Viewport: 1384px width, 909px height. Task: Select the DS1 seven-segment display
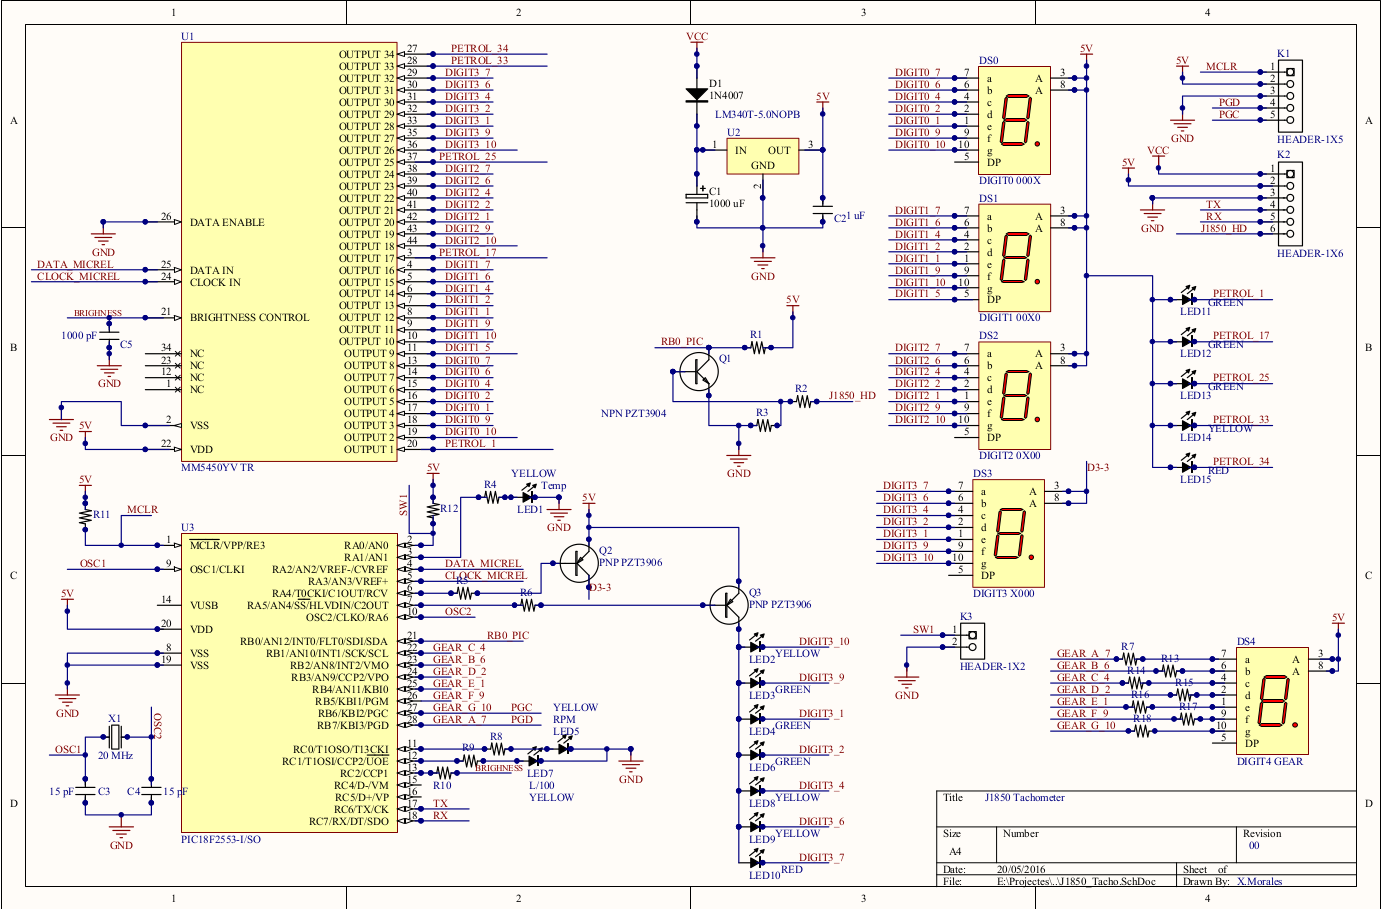point(1014,258)
